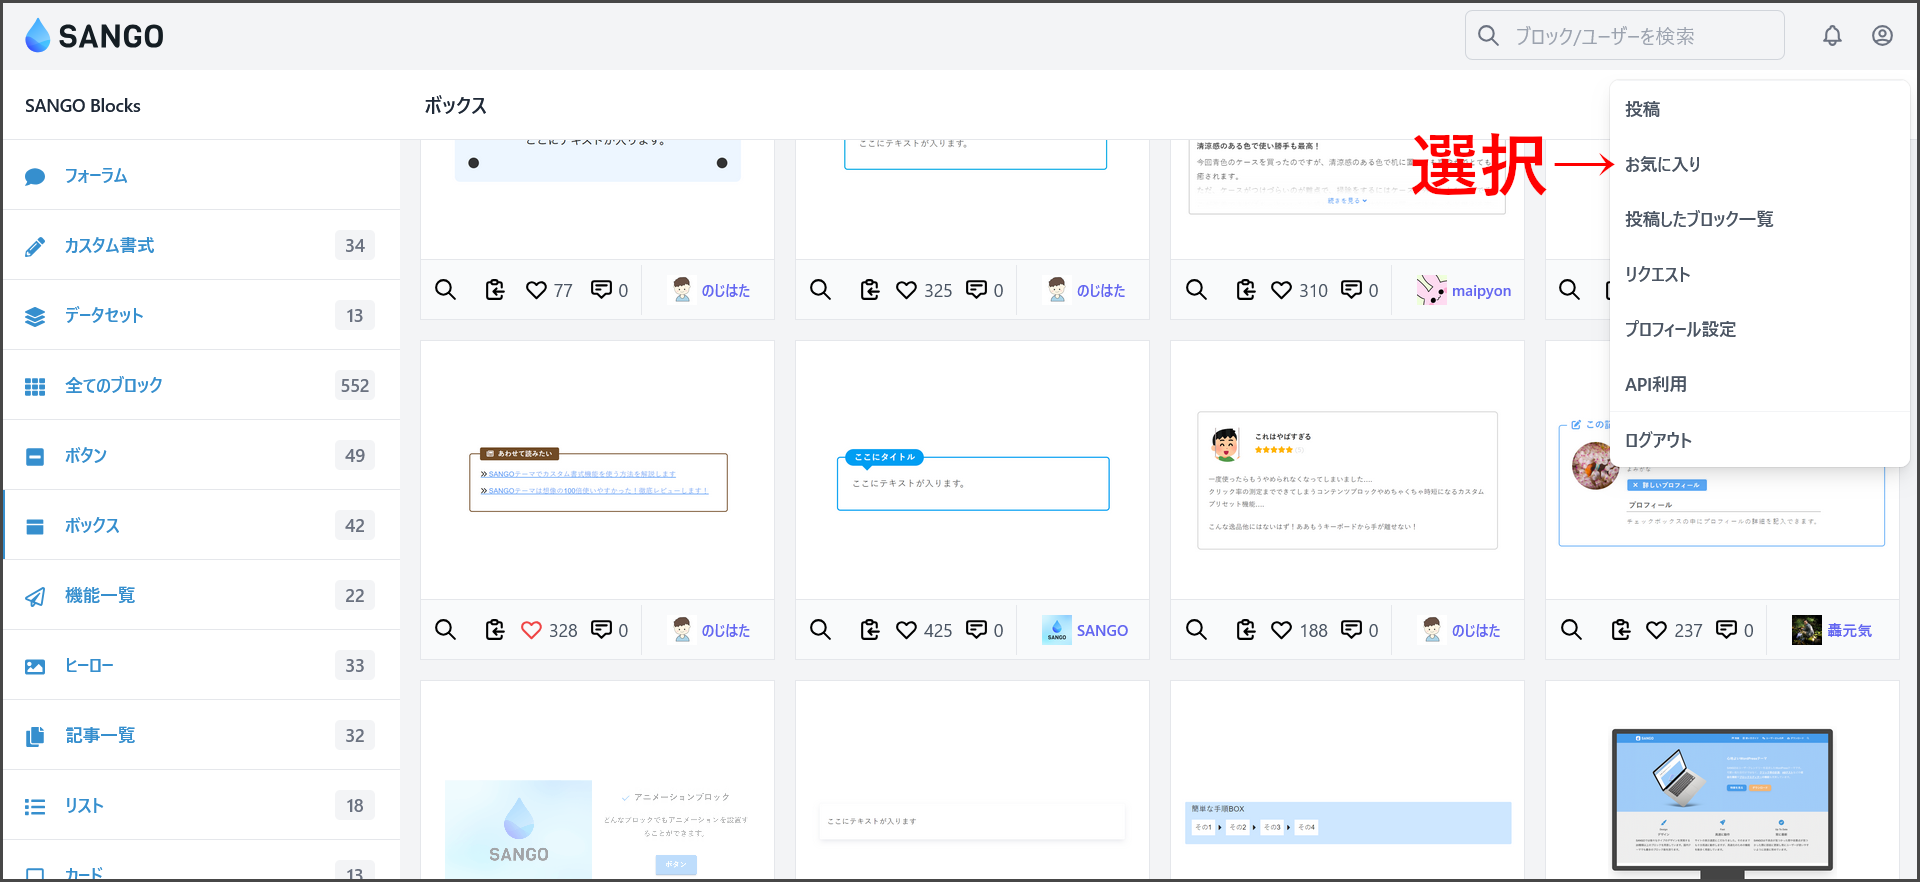Select 投稿したブロック一覧 menu entry
This screenshot has height=882, width=1920.
coord(1698,219)
